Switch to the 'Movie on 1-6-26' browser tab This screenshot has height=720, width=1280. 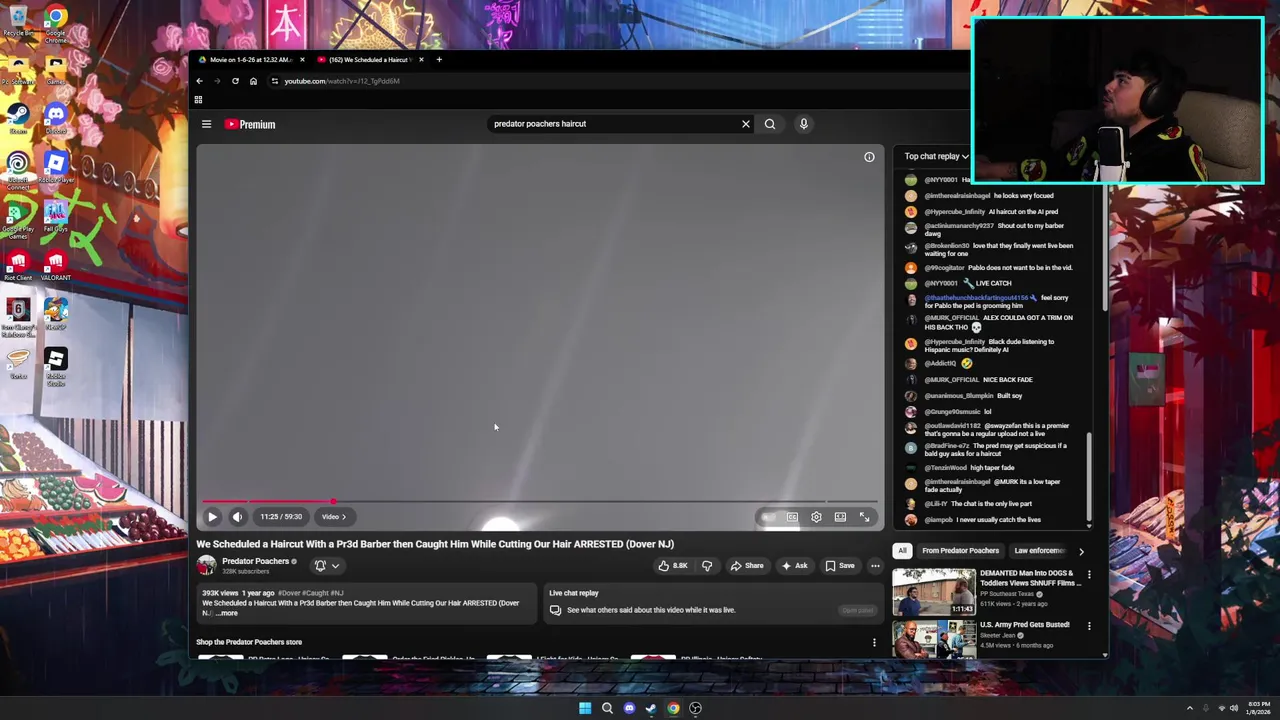pyautogui.click(x=250, y=60)
